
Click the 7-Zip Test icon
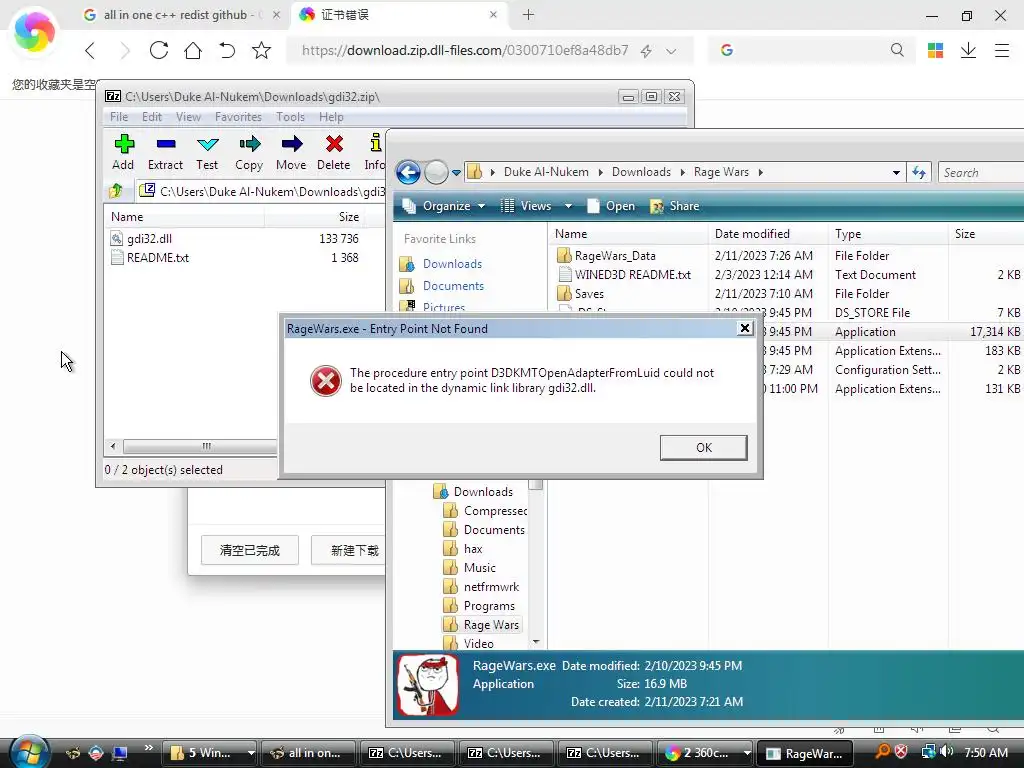pyautogui.click(x=207, y=144)
